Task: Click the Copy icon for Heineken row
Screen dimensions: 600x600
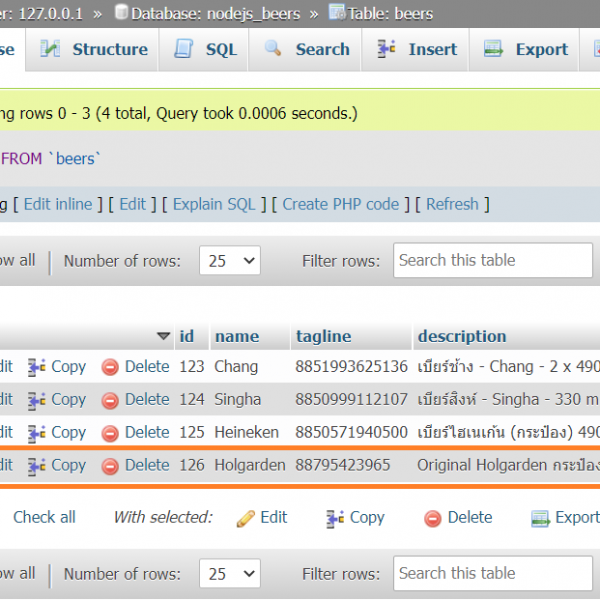Action: [37, 433]
